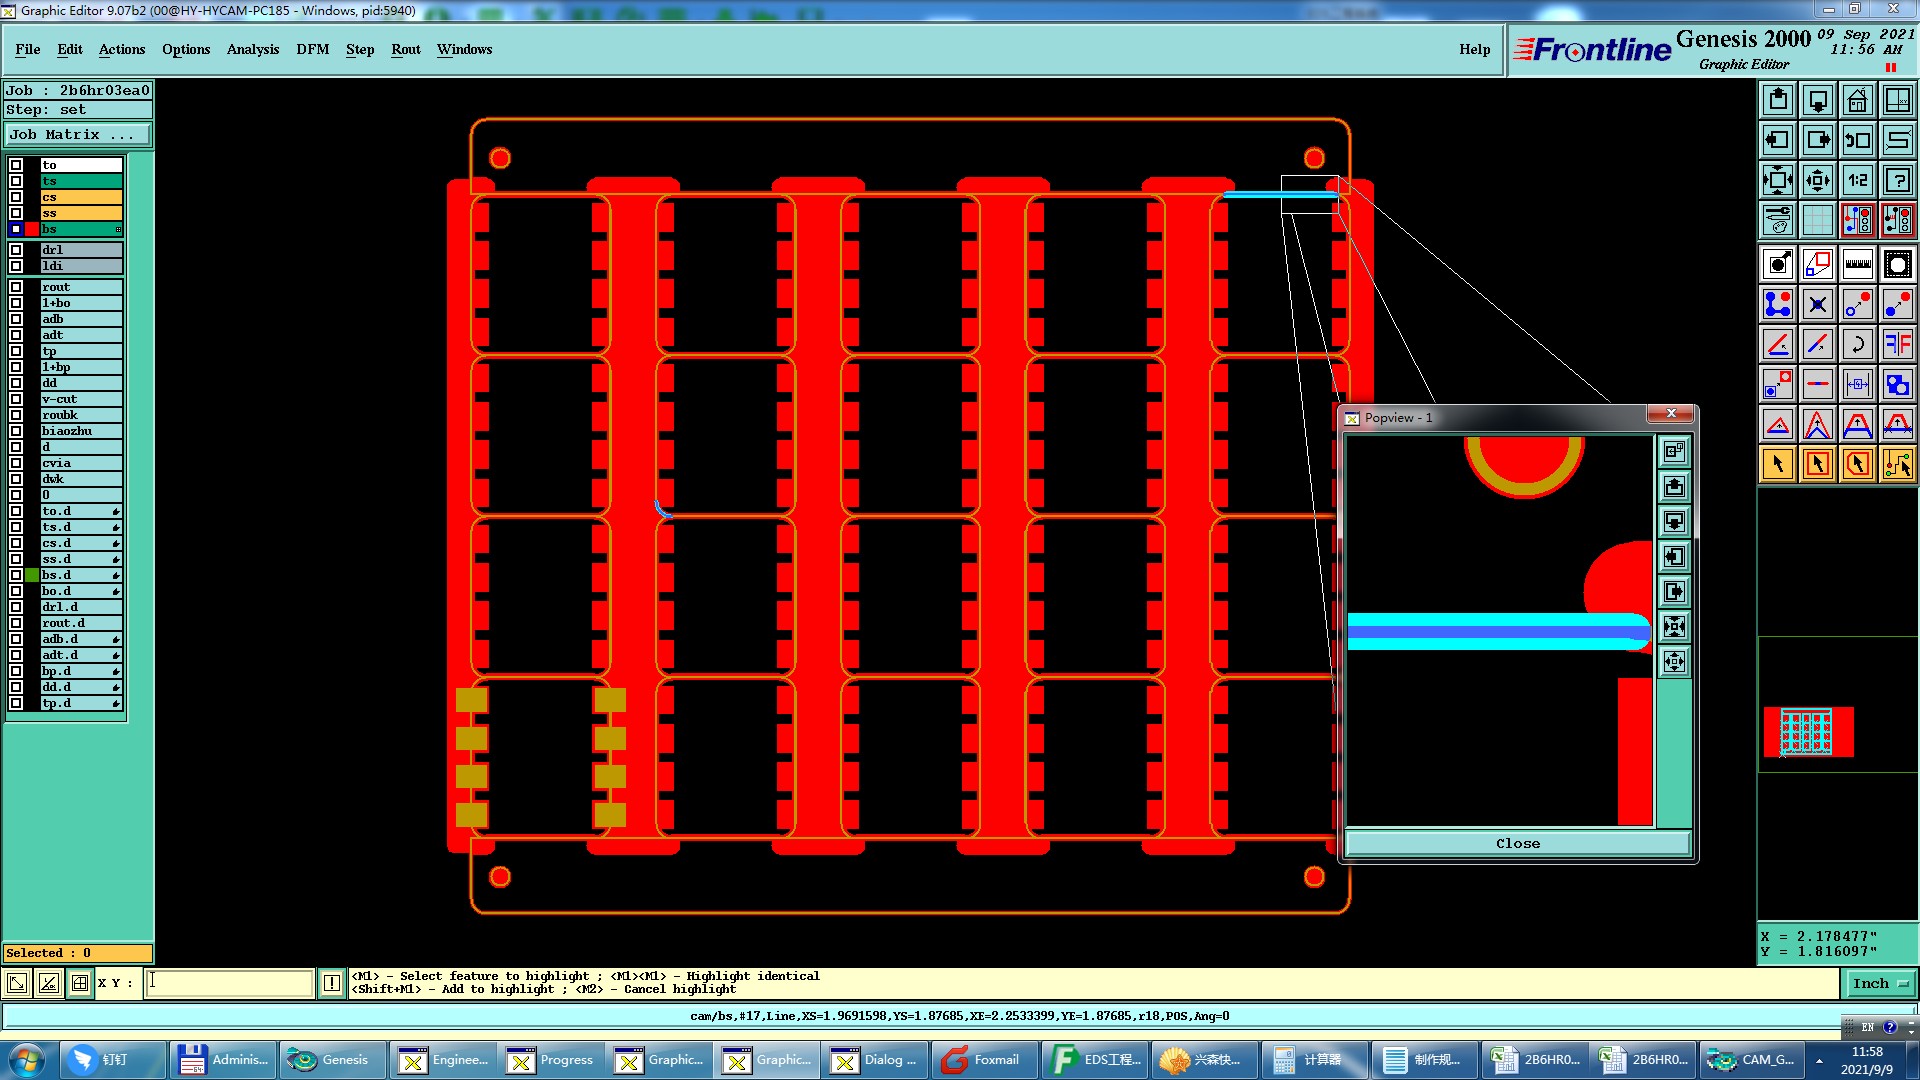The width and height of the screenshot is (1920, 1080).
Task: Toggle display checkbox for drl layer
Action: coord(16,250)
